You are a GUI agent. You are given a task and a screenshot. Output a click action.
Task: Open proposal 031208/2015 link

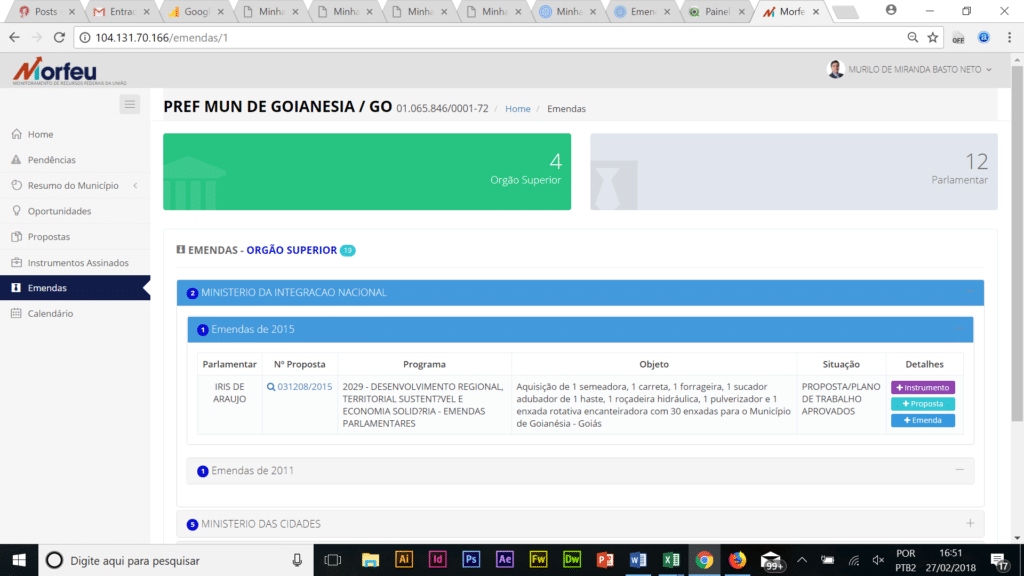[x=304, y=387]
